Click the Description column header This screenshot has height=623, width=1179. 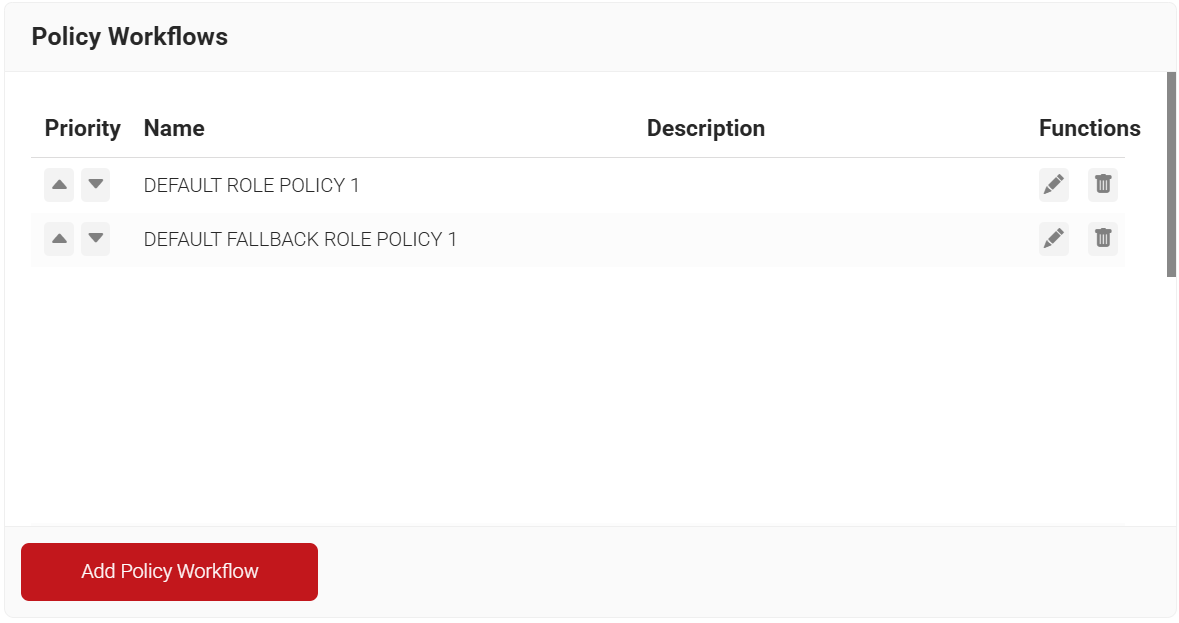(x=705, y=129)
